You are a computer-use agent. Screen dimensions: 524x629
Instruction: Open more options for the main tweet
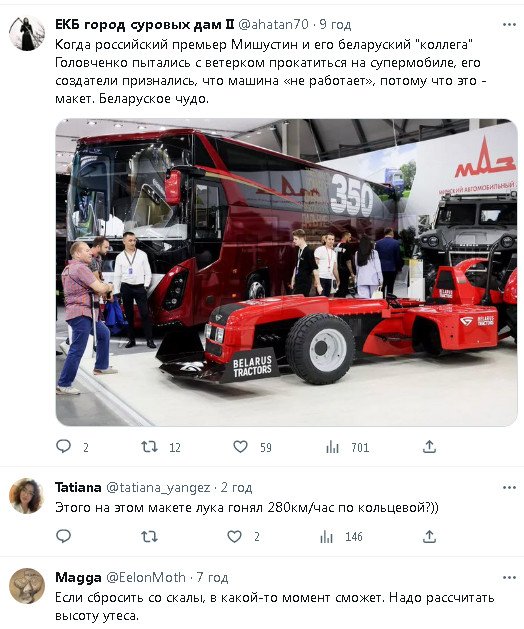(509, 25)
